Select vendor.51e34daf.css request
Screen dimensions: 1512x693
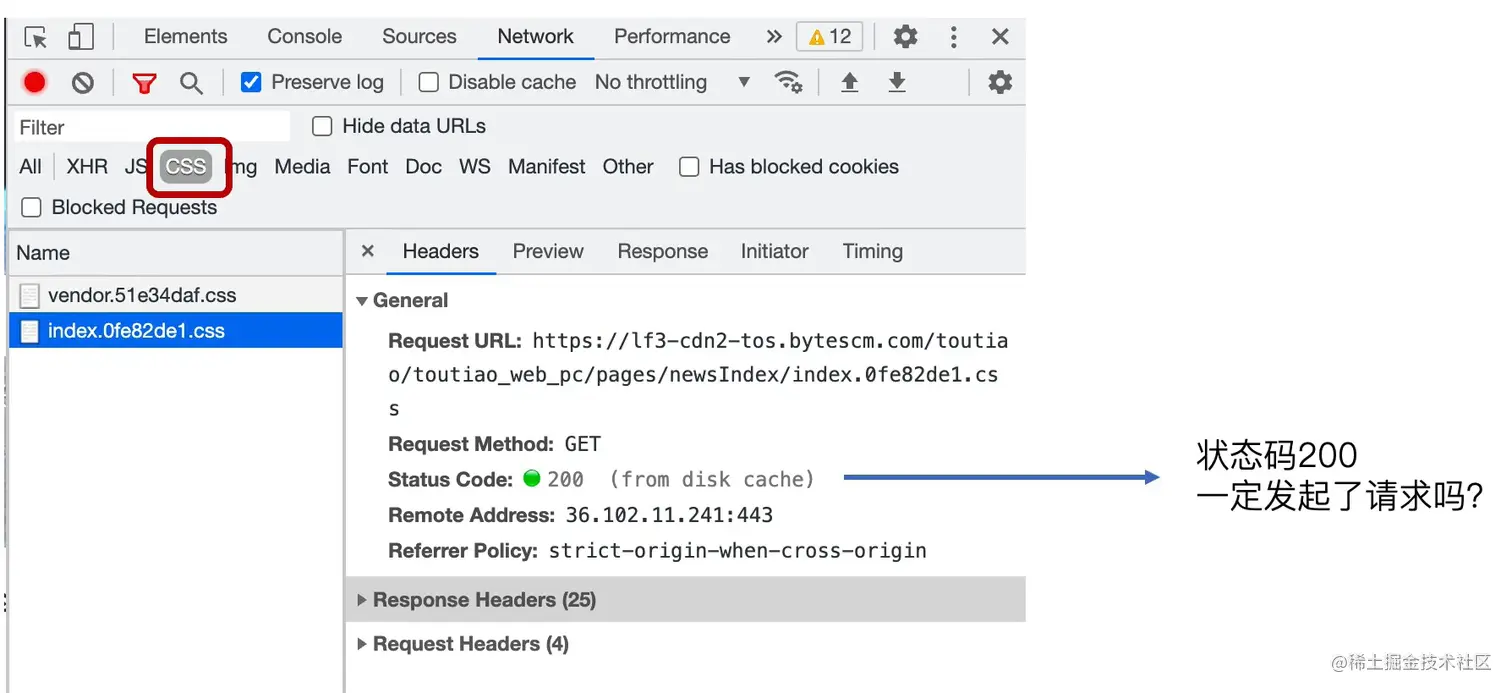tap(142, 296)
